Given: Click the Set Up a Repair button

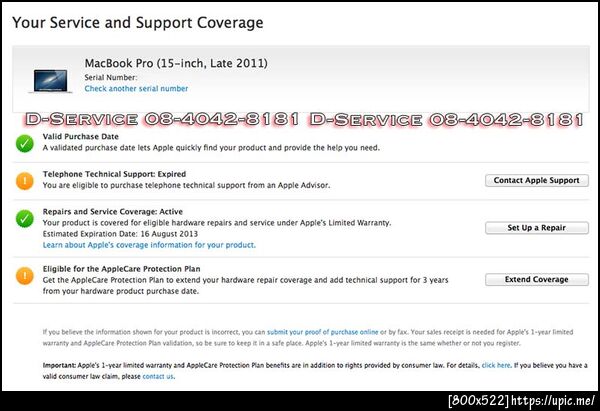Looking at the screenshot, I should pyautogui.click(x=536, y=228).
